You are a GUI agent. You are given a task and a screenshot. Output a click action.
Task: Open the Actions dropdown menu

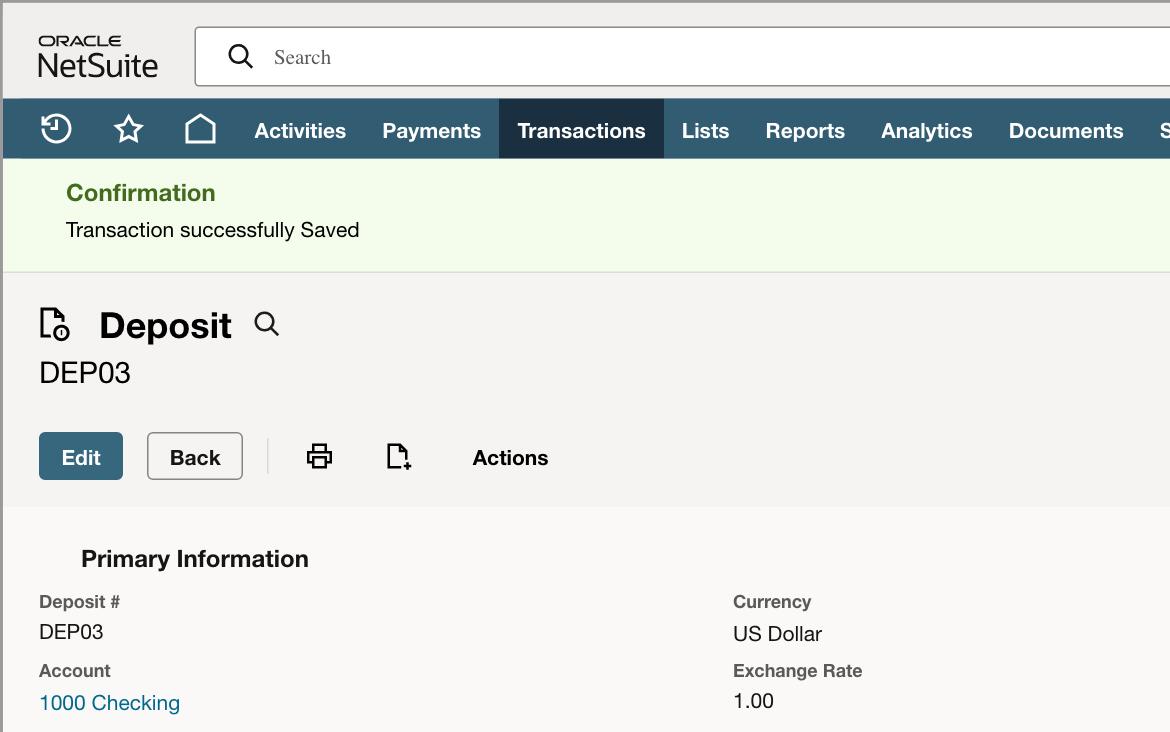coord(510,457)
